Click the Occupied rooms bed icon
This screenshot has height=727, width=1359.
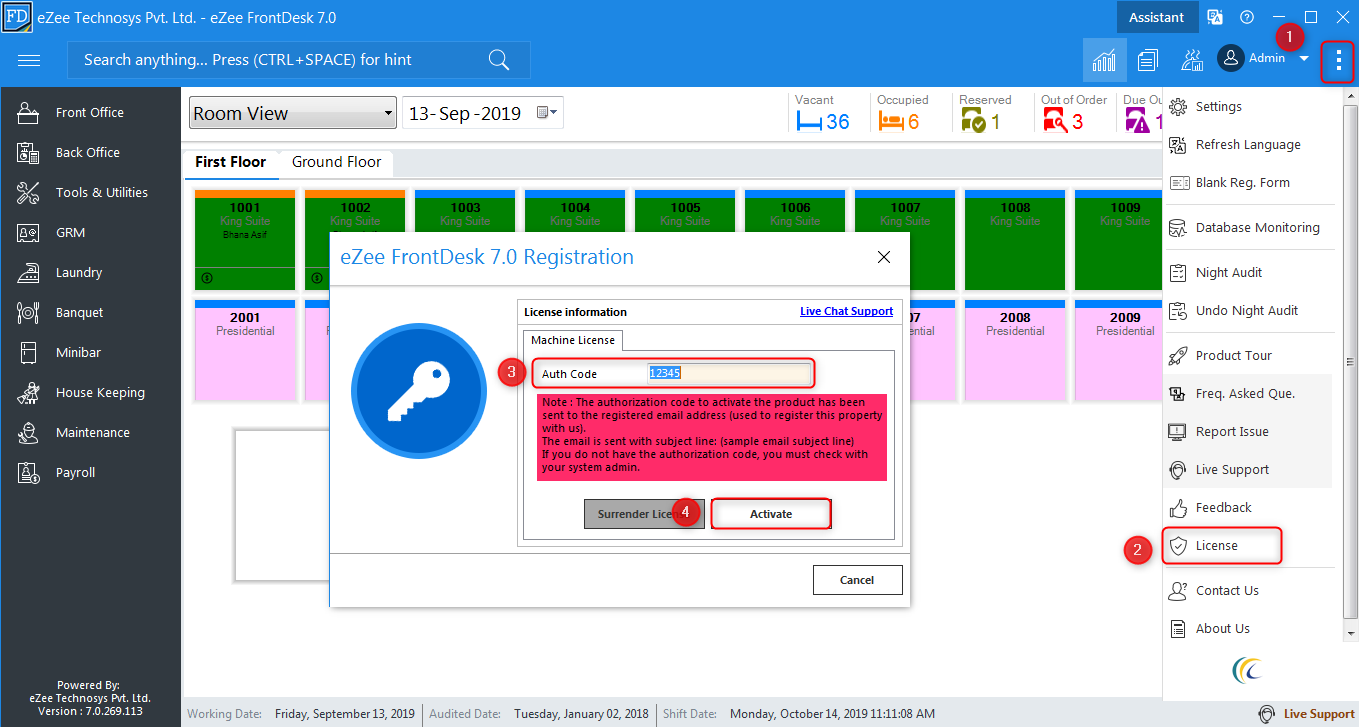pyautogui.click(x=890, y=122)
